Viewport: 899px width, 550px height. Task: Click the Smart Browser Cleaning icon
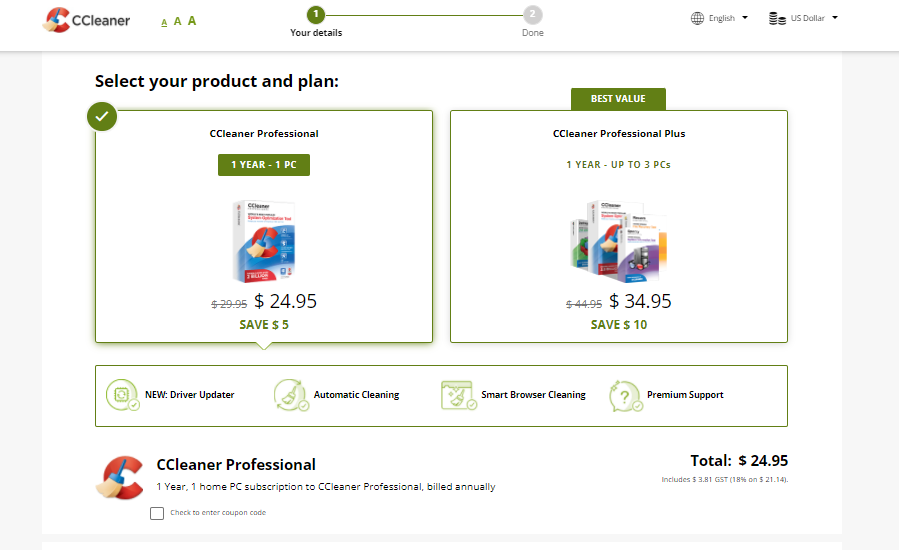tap(458, 395)
